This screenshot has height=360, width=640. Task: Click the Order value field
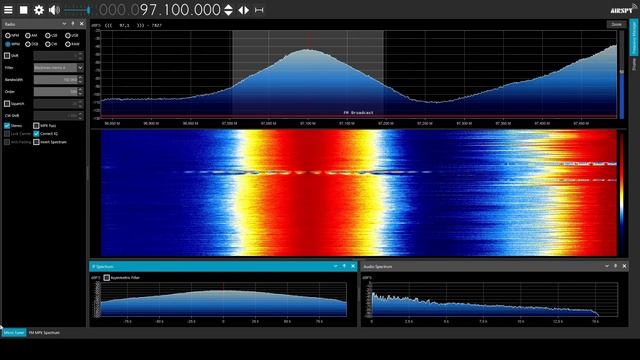56,92
